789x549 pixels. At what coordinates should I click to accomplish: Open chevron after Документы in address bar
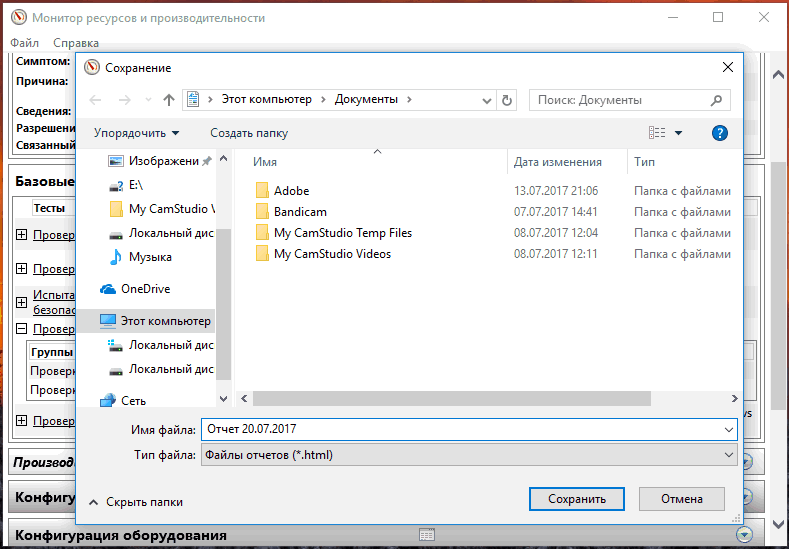click(409, 100)
